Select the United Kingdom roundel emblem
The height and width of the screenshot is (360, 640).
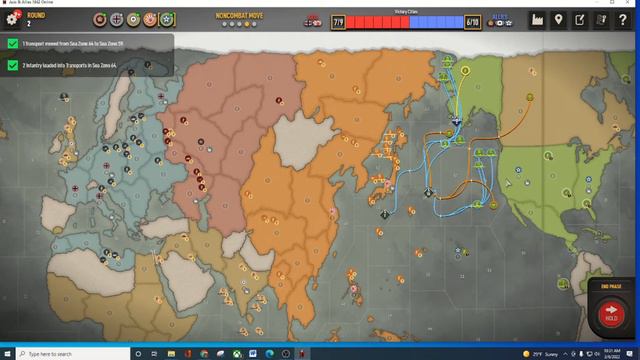click(133, 20)
